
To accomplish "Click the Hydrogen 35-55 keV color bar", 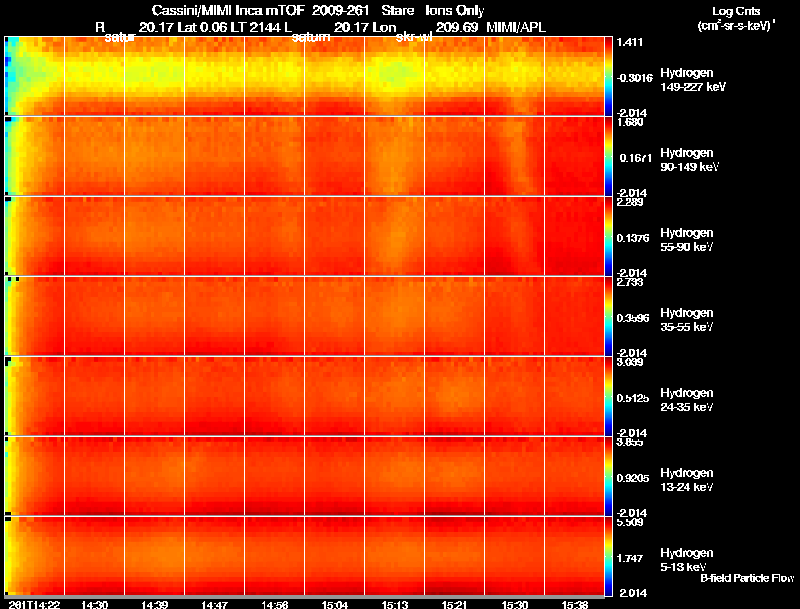I will (608, 316).
